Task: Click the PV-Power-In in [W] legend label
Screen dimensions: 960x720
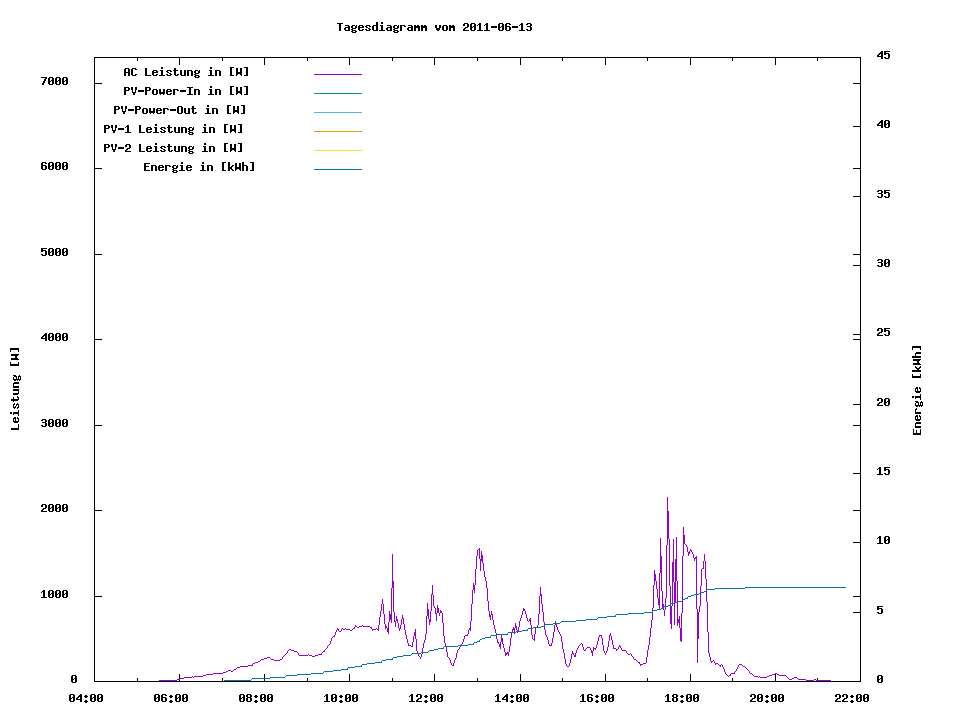Action: coord(193,91)
